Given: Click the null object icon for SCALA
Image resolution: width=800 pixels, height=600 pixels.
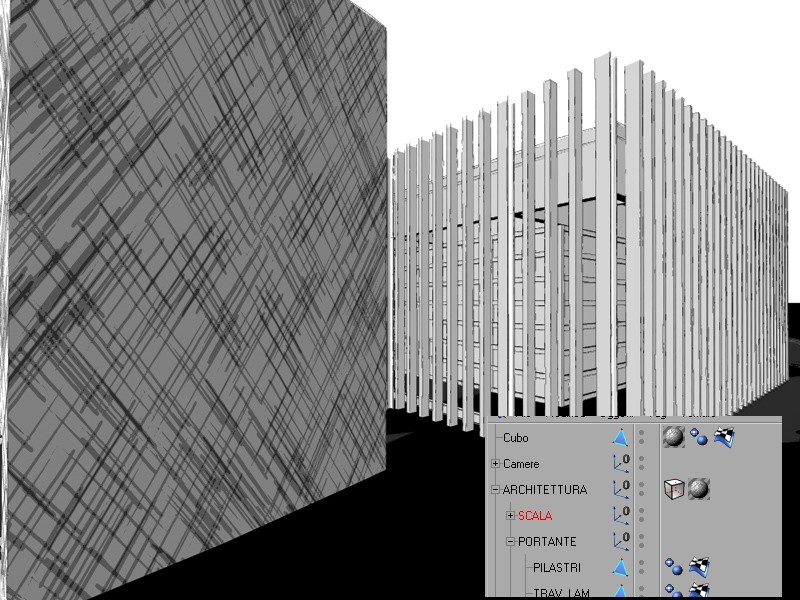Looking at the screenshot, I should (621, 515).
